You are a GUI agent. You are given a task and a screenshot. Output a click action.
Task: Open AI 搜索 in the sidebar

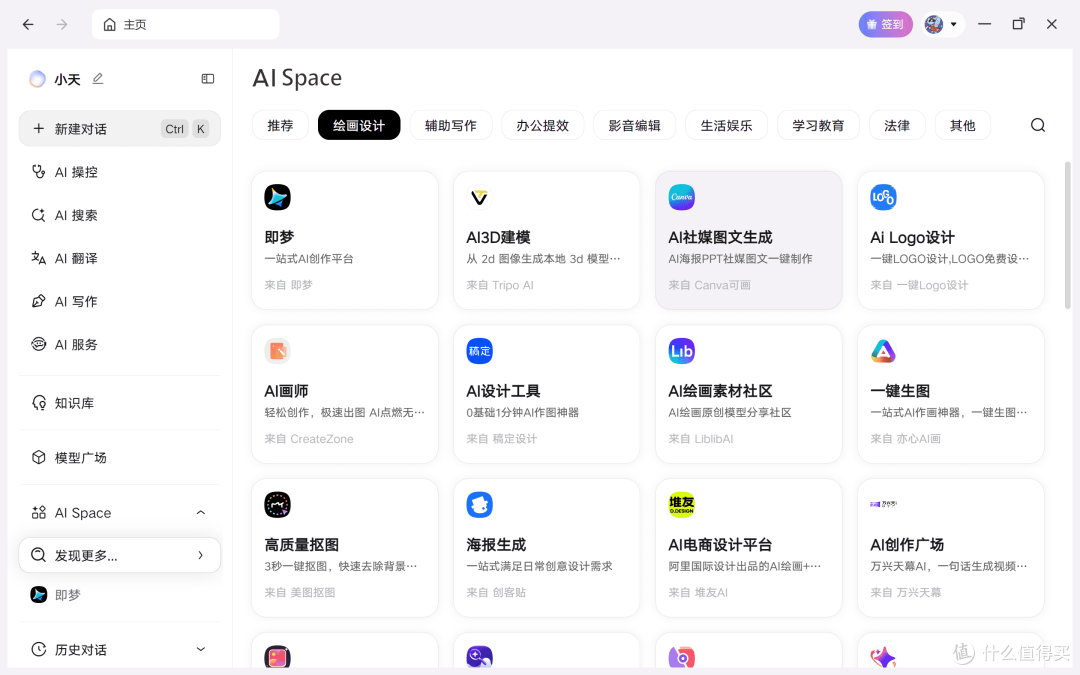pos(119,216)
